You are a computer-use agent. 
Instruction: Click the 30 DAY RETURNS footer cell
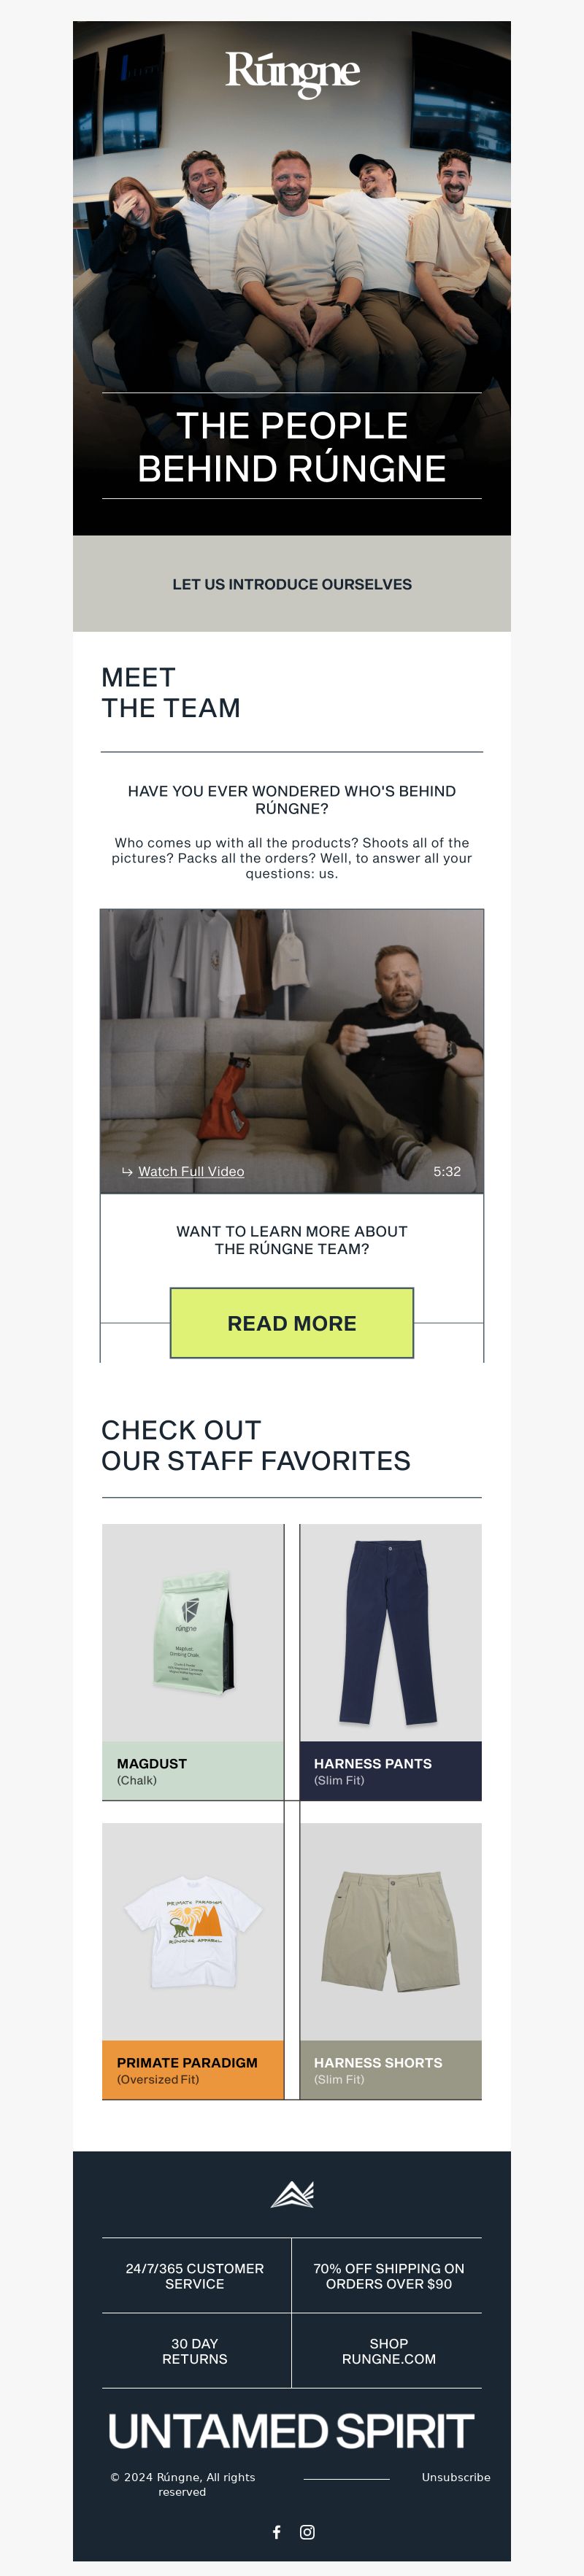195,2350
